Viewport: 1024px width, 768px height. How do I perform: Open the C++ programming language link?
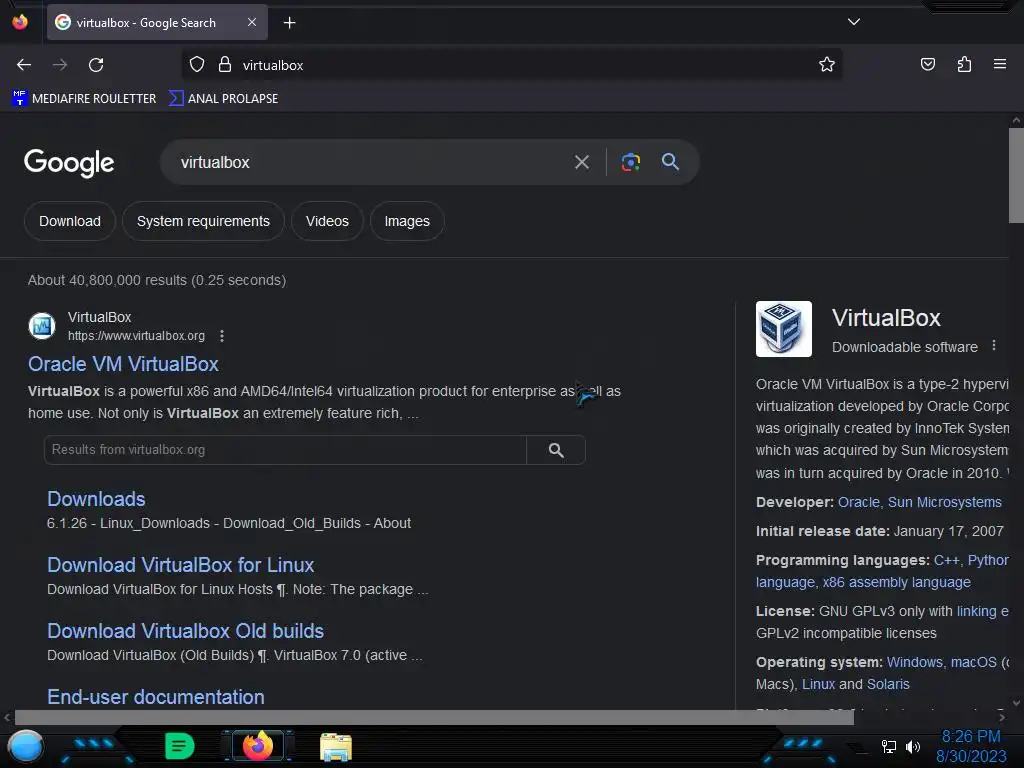tap(946, 560)
